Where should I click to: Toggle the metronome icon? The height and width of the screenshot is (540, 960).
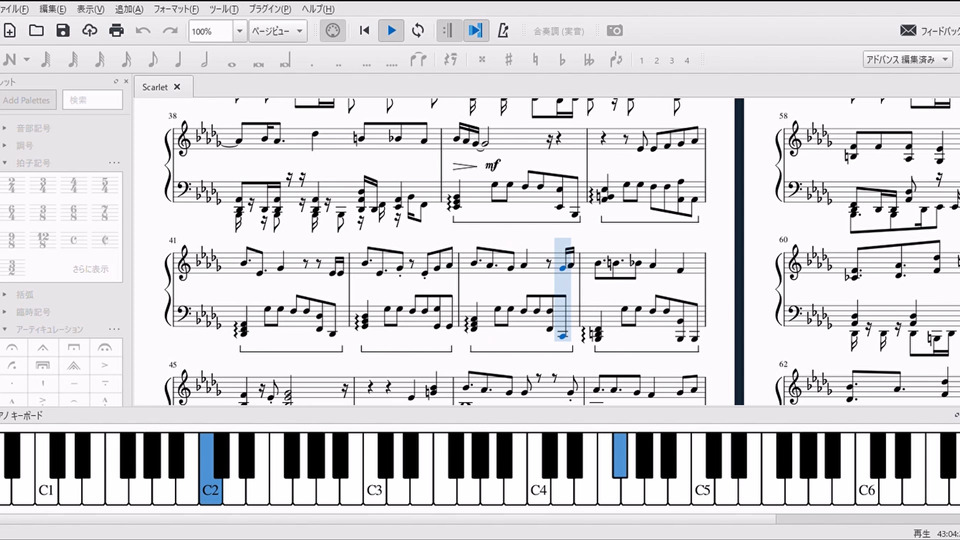(x=503, y=31)
